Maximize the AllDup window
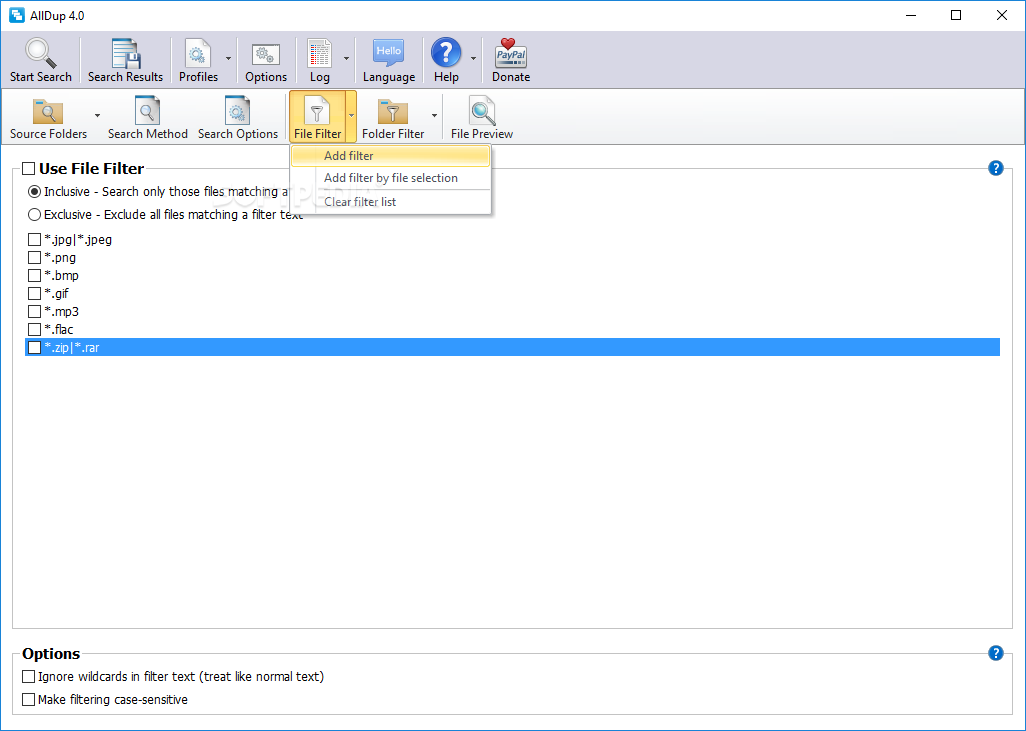Image resolution: width=1026 pixels, height=731 pixels. pyautogui.click(x=956, y=15)
